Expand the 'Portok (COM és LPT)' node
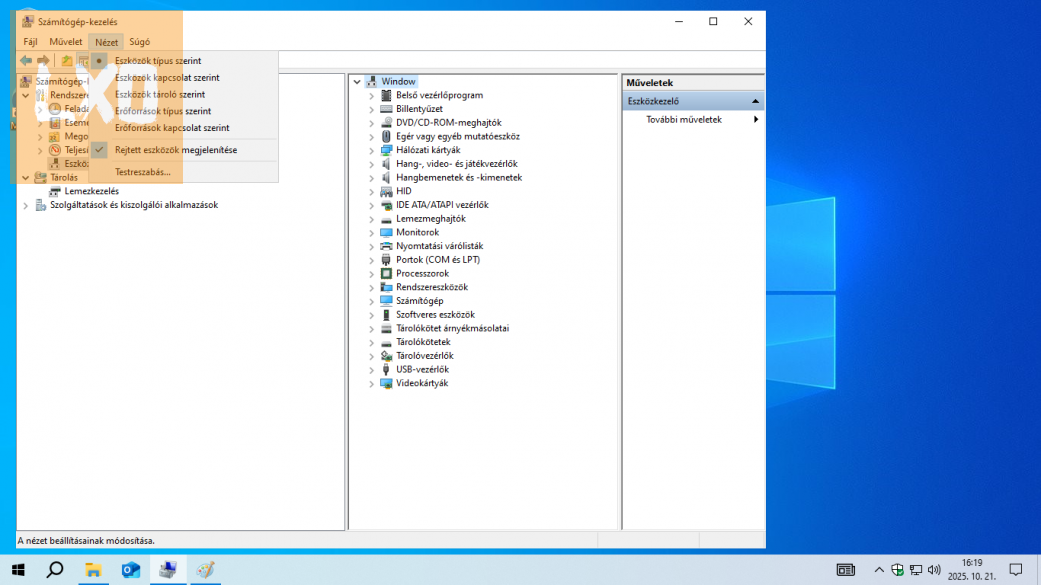Viewport: 1041px width, 585px height. point(371,260)
